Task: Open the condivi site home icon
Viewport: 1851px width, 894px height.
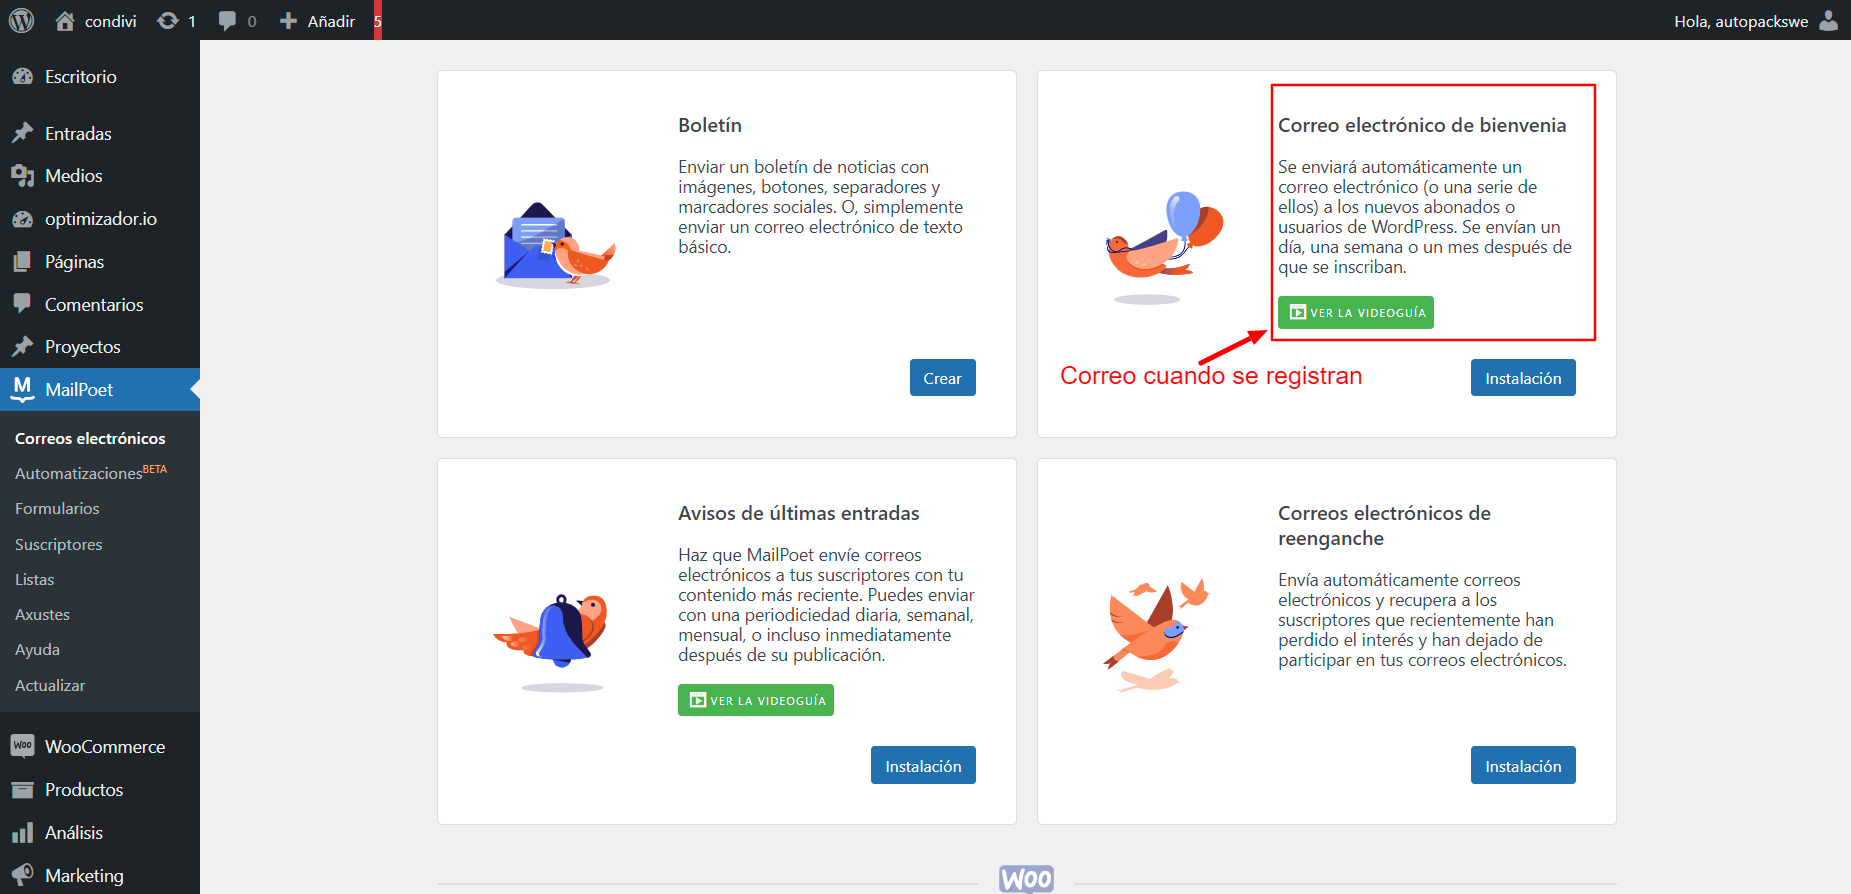Action: coord(65,21)
